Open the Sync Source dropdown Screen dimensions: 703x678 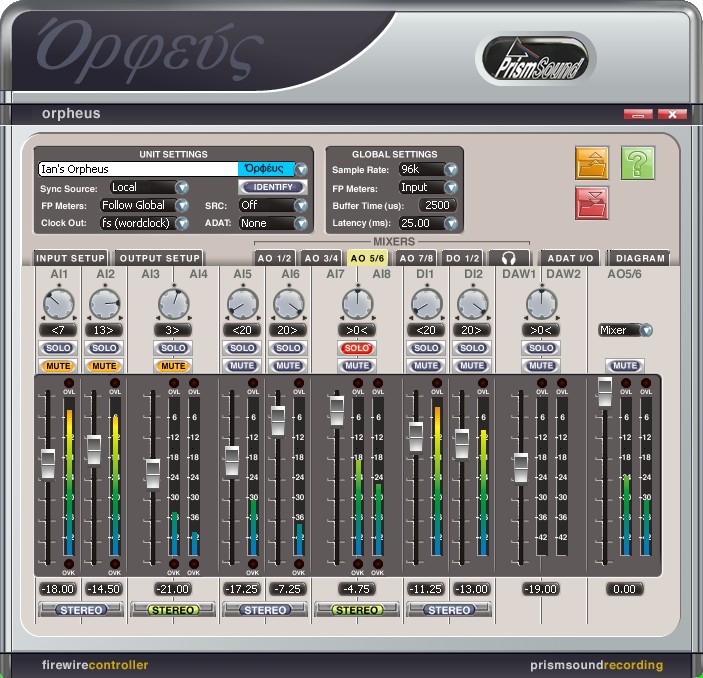182,187
